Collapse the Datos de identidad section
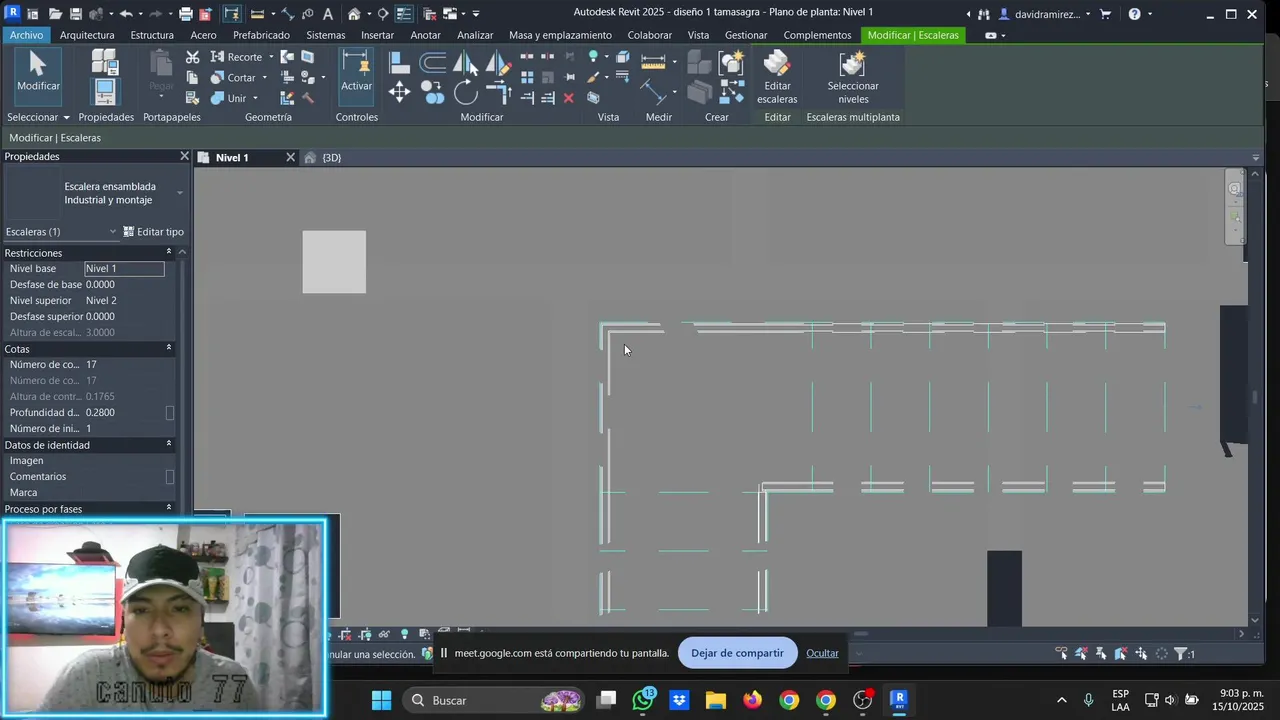The image size is (1280, 720). pos(168,444)
